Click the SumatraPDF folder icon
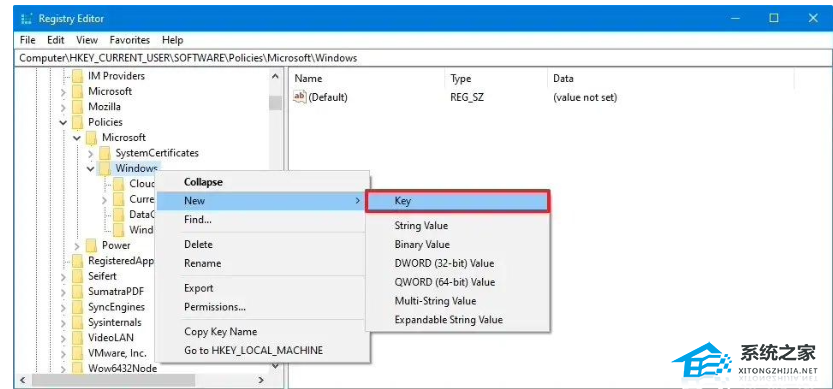The image size is (833, 389). (x=78, y=292)
